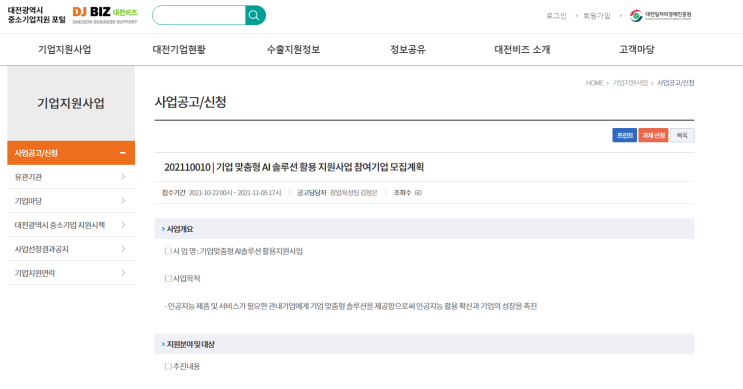This screenshot has height=389, width=743.
Task: Collapse the 사업공고/신청 sidebar section minus icon
Action: click(123, 153)
